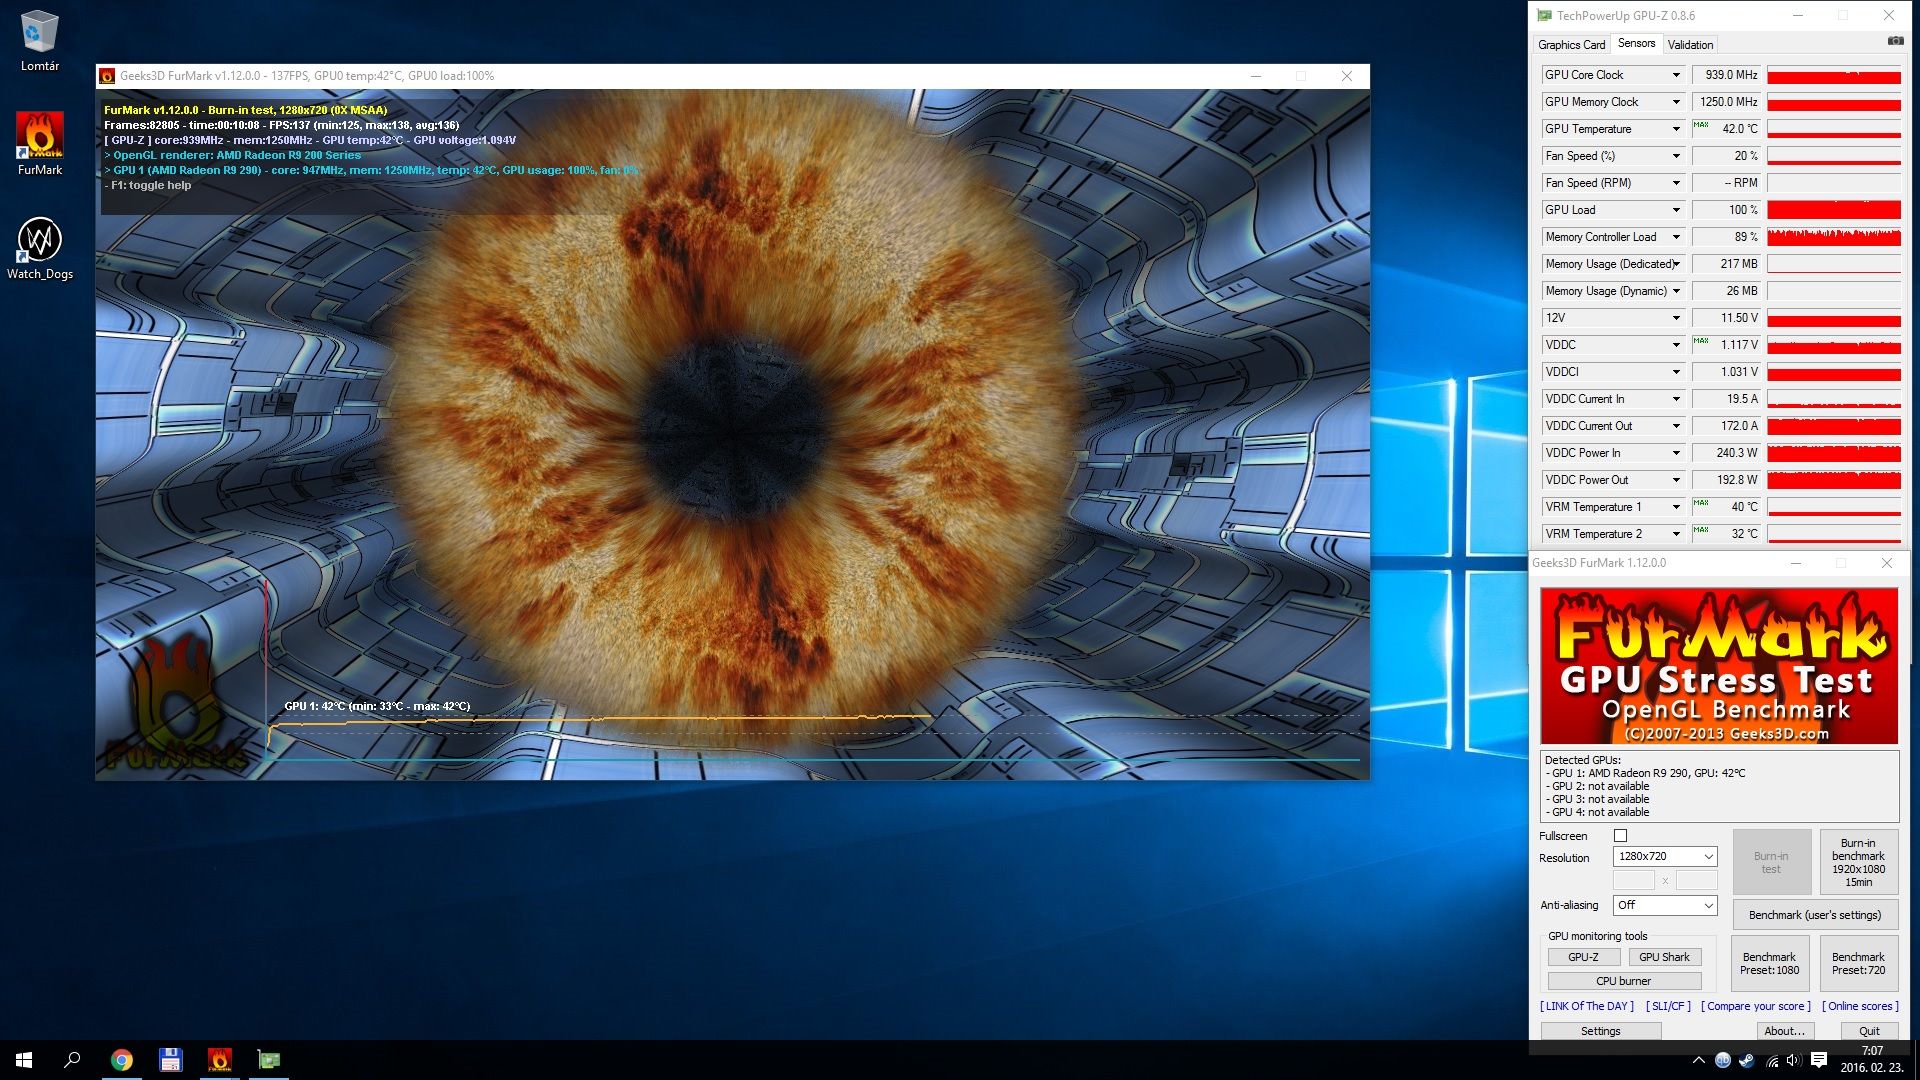Open the Lomtár recycle bin desktop icon
This screenshot has height=1080, width=1920.
[x=39, y=40]
